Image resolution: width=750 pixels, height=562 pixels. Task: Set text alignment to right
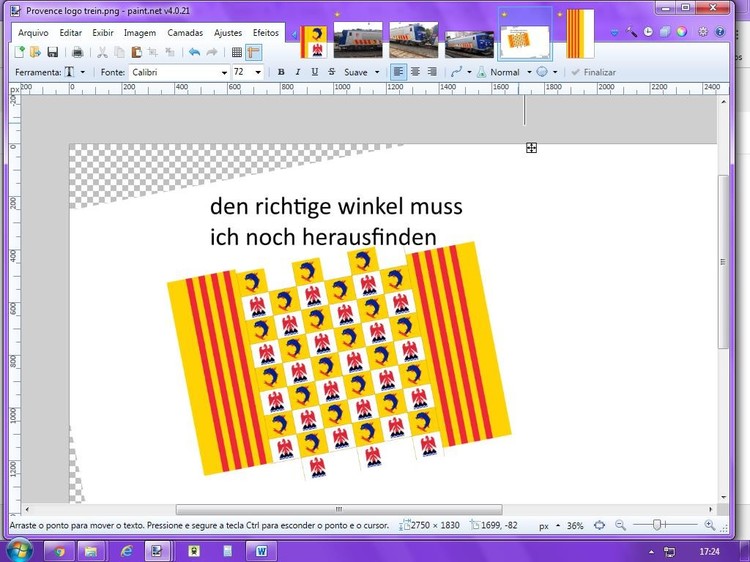tap(432, 72)
